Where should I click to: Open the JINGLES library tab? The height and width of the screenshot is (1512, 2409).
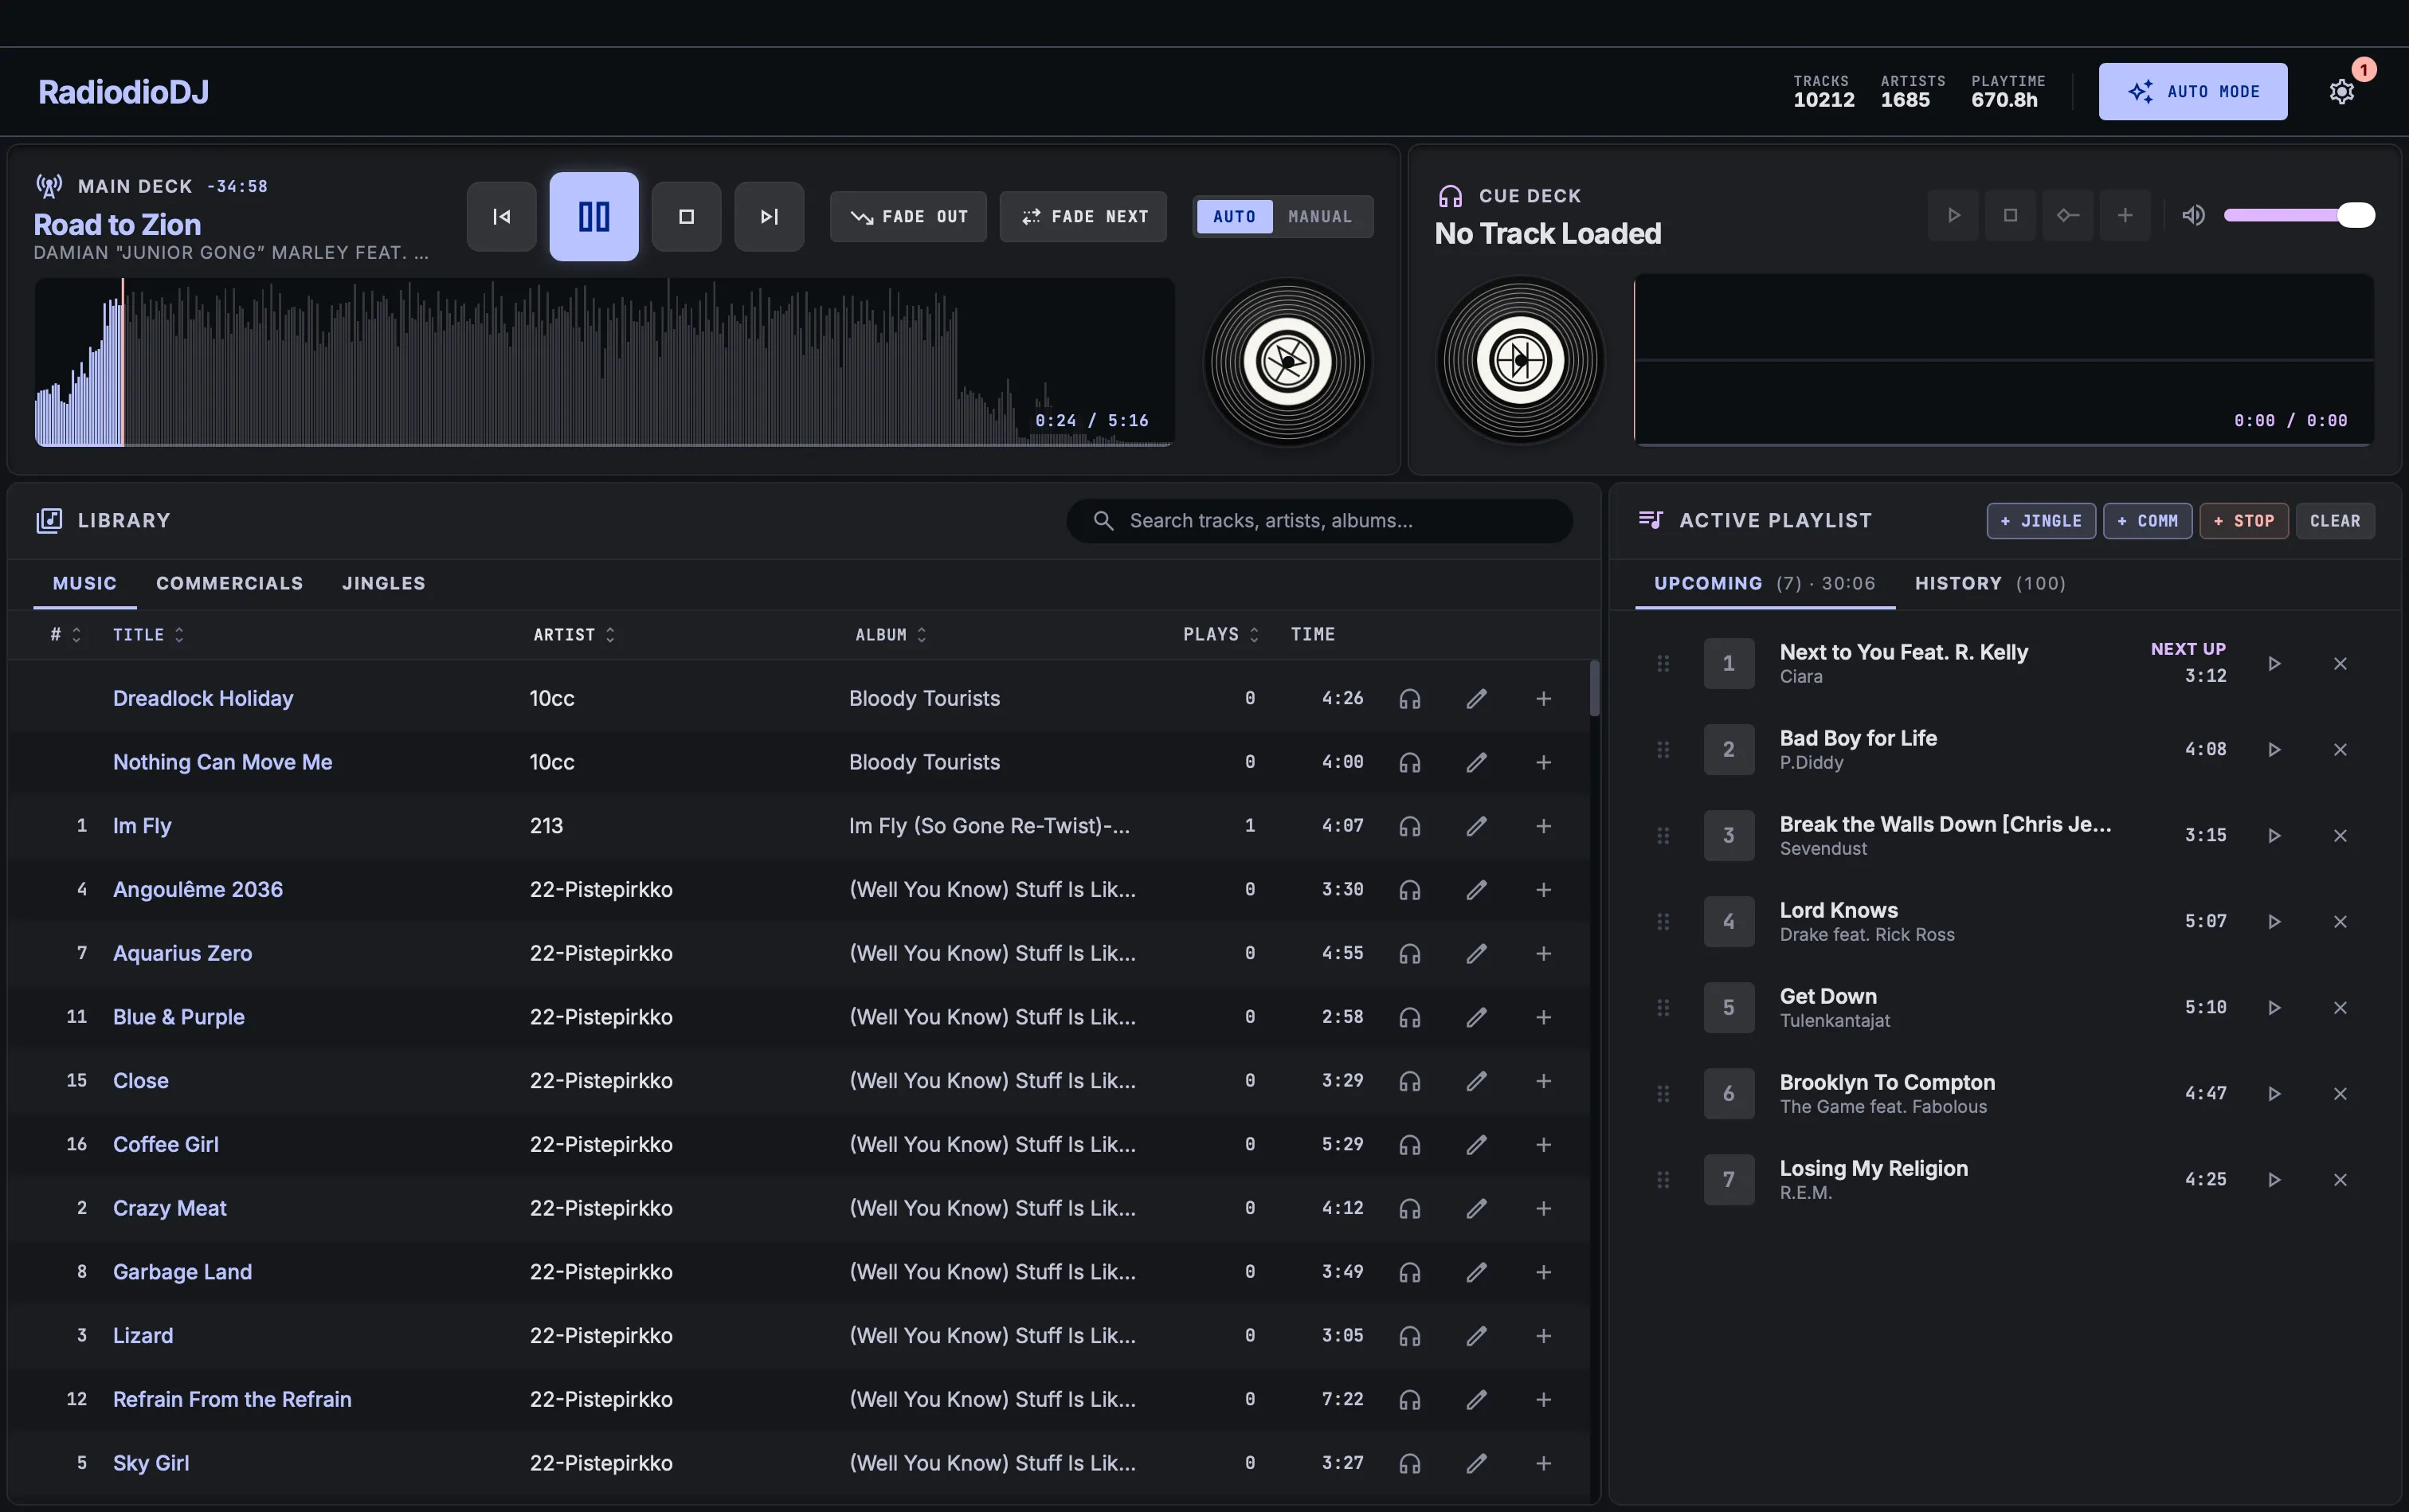[x=384, y=583]
